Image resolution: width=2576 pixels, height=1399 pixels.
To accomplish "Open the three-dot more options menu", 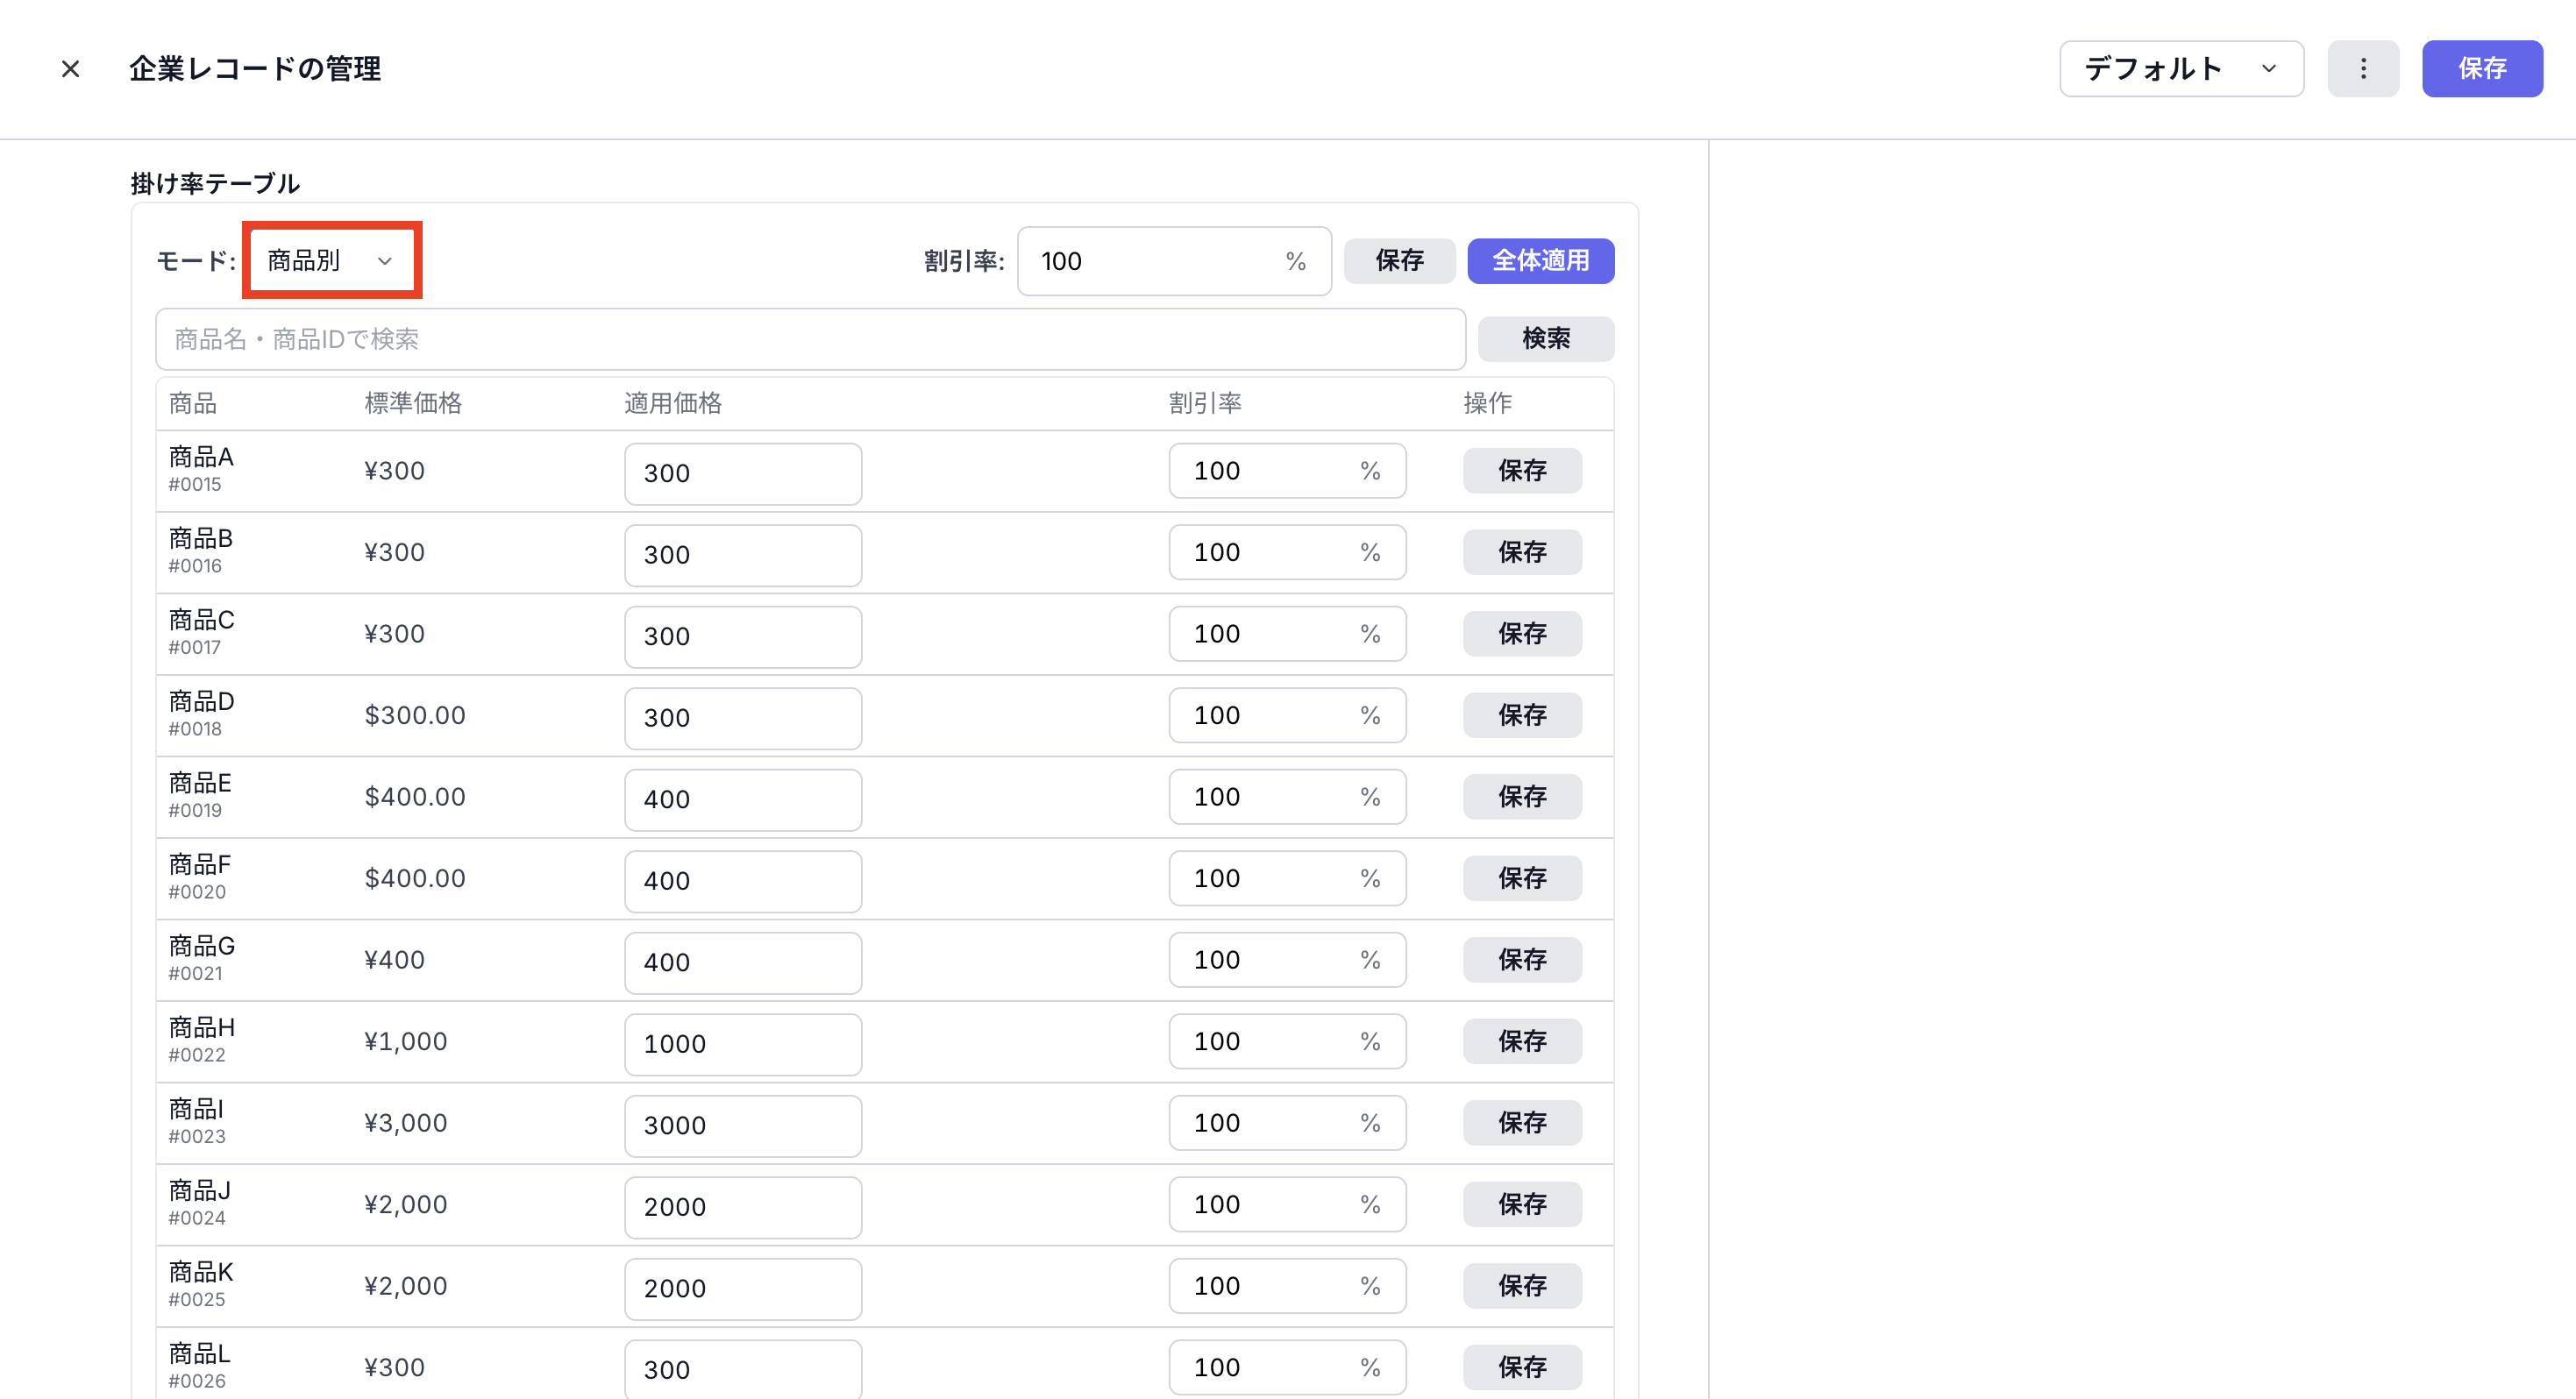I will click(2362, 69).
